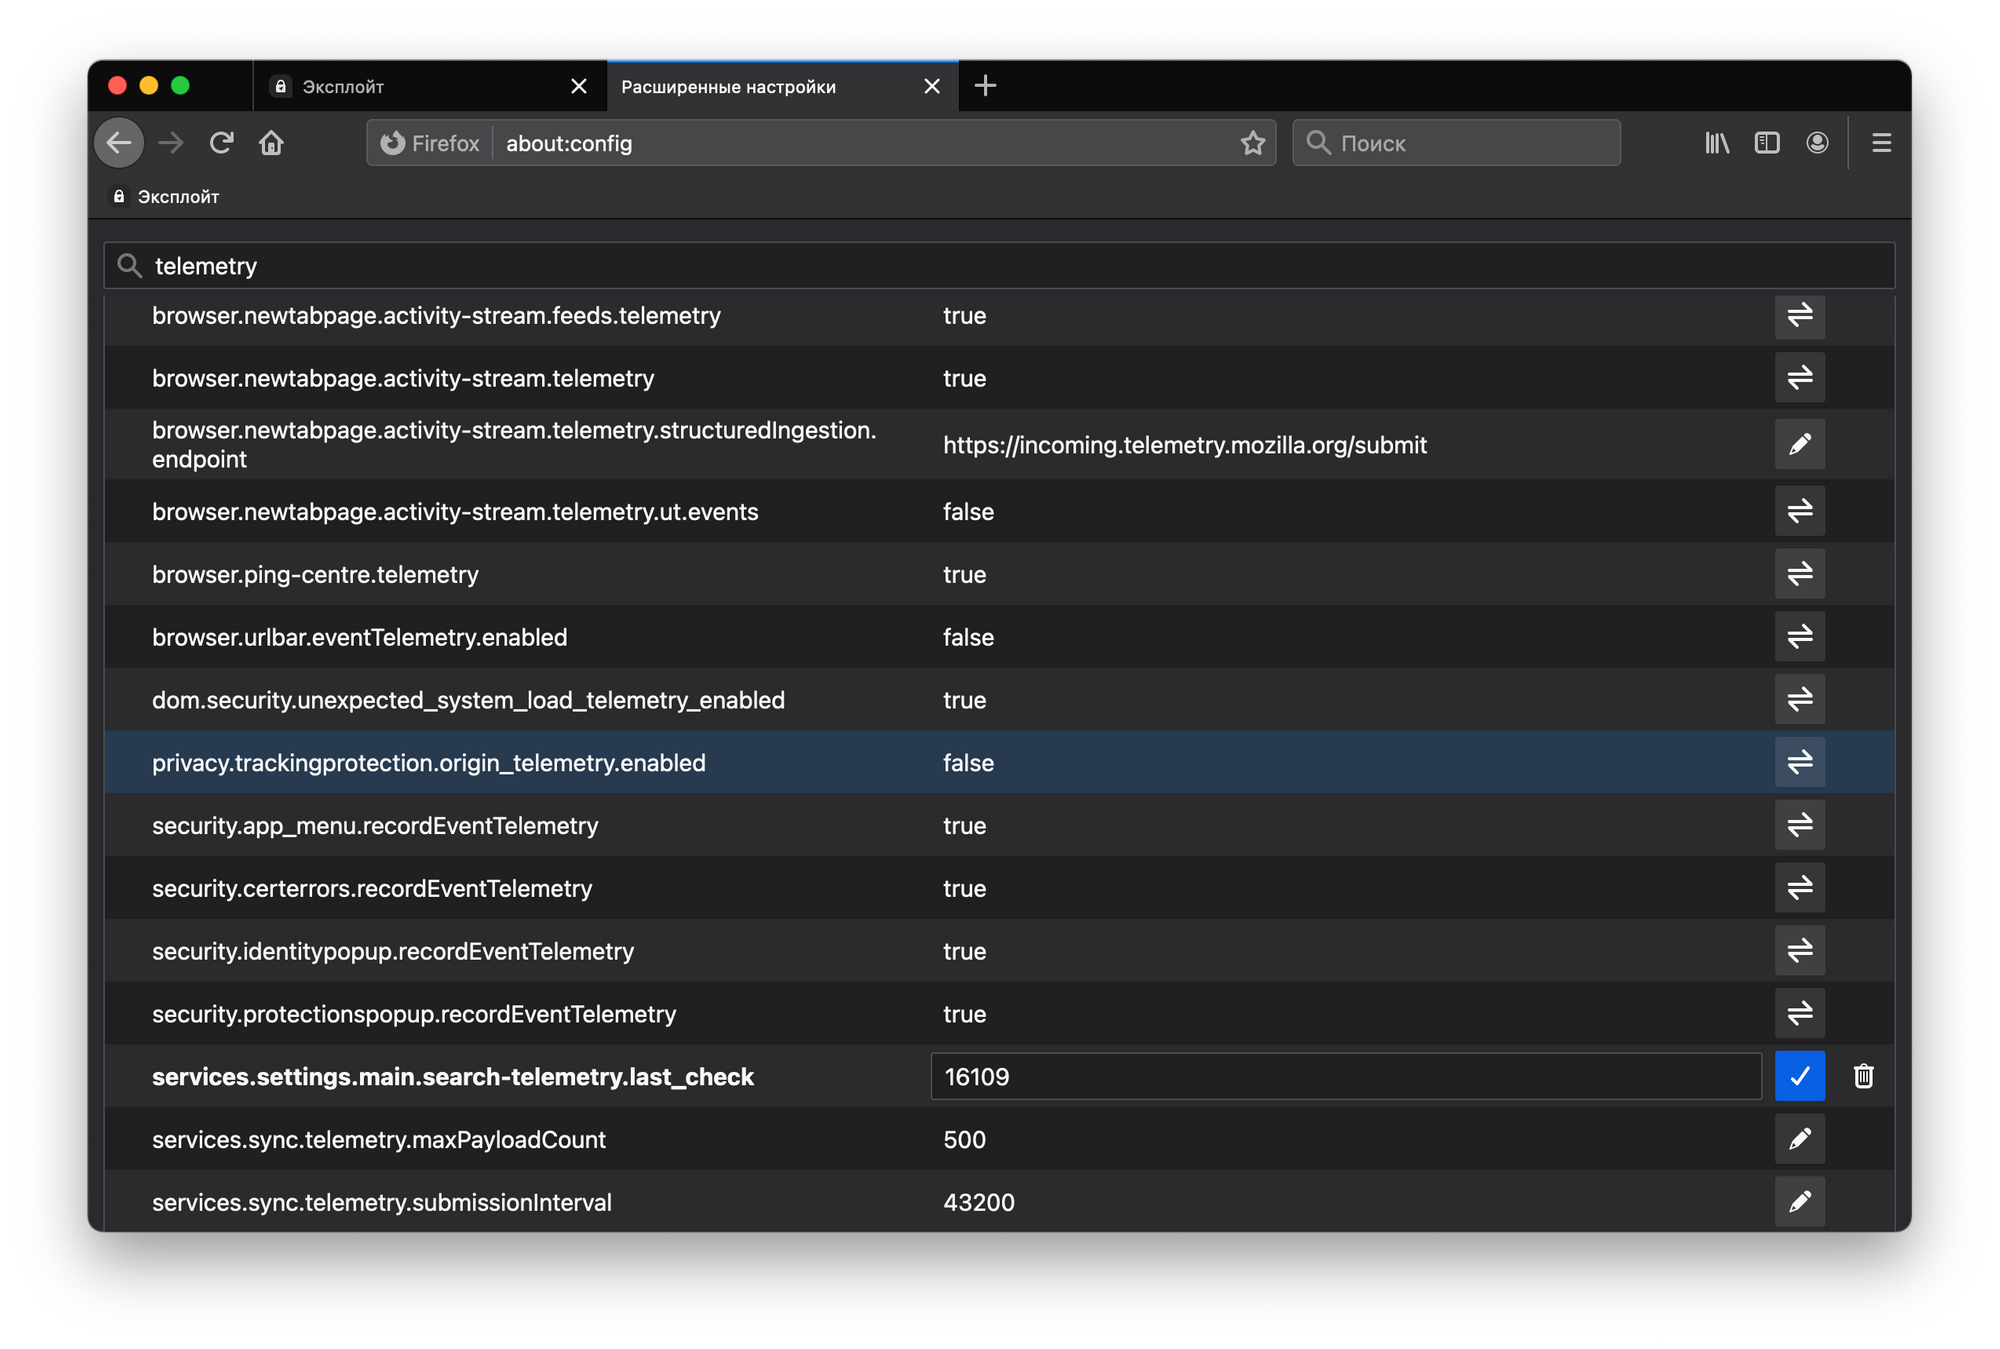
Task: Click the reload page icon
Action: pyautogui.click(x=221, y=143)
